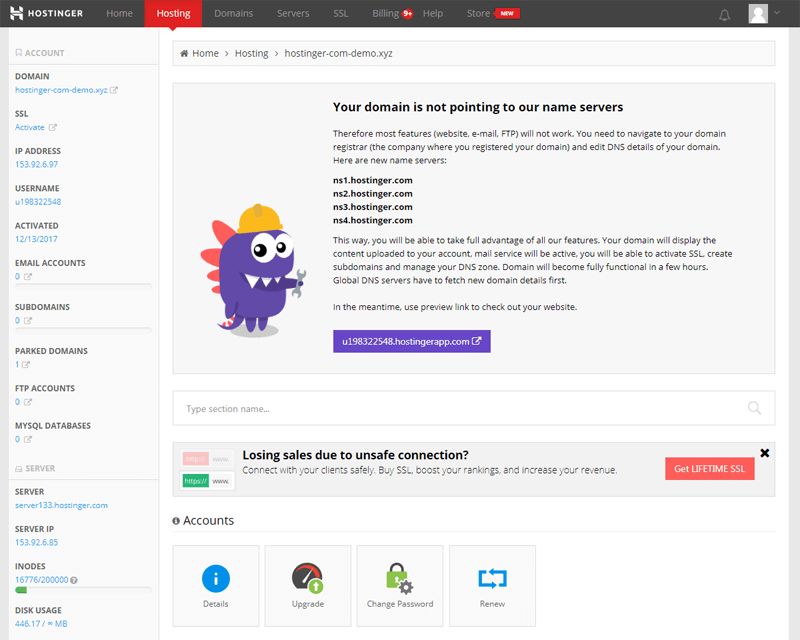800x640 pixels.
Task: Click the inodes usage progress bar
Action: [83, 591]
